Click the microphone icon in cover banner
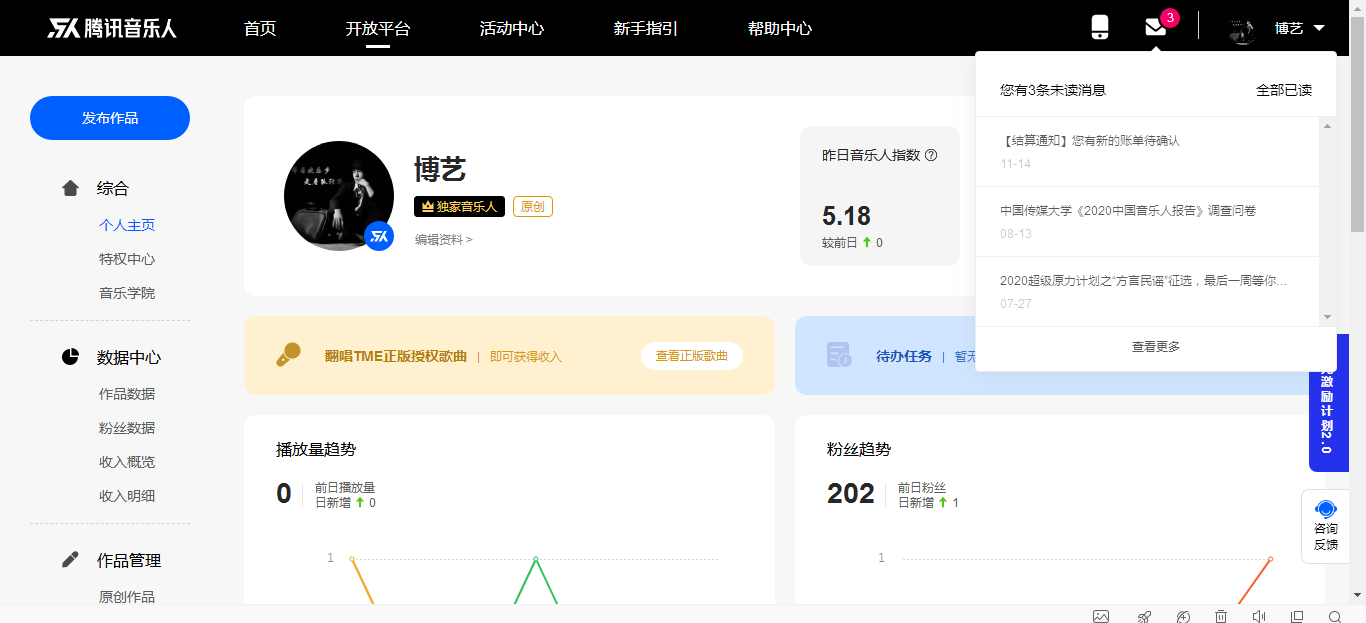The image size is (1366, 623). (x=288, y=355)
